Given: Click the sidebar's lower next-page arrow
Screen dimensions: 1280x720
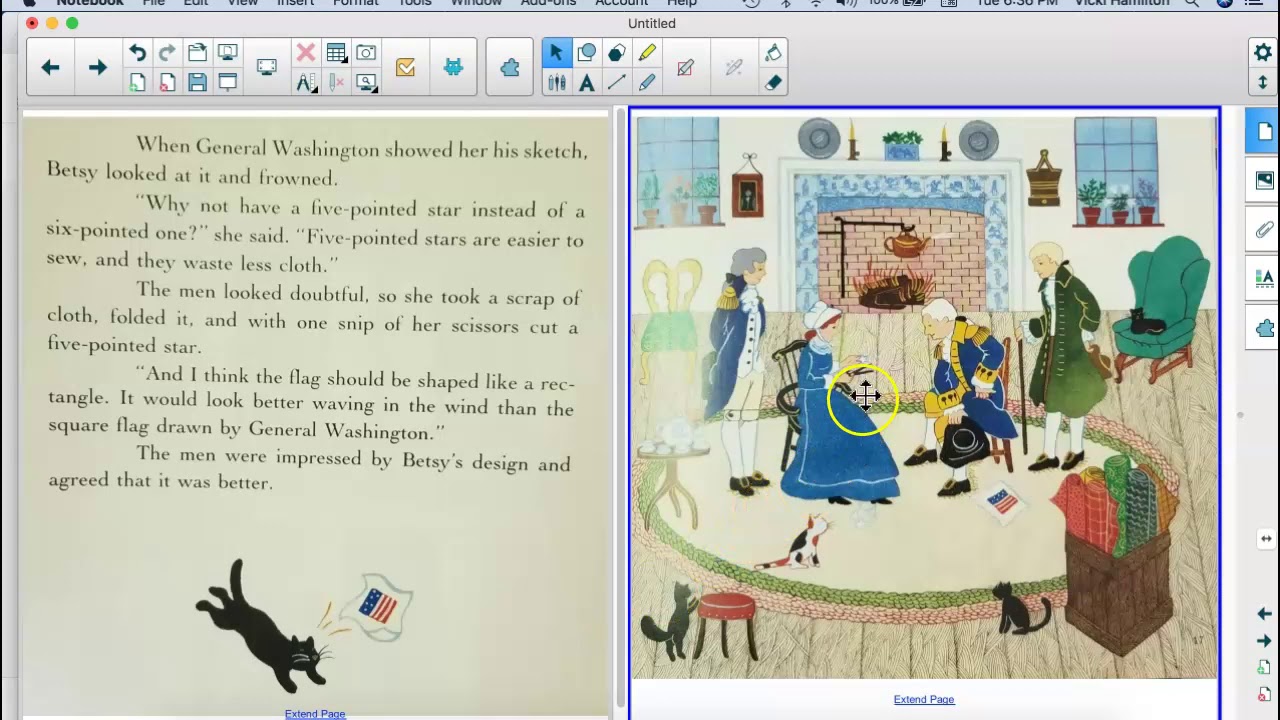Looking at the screenshot, I should pyautogui.click(x=1264, y=641).
